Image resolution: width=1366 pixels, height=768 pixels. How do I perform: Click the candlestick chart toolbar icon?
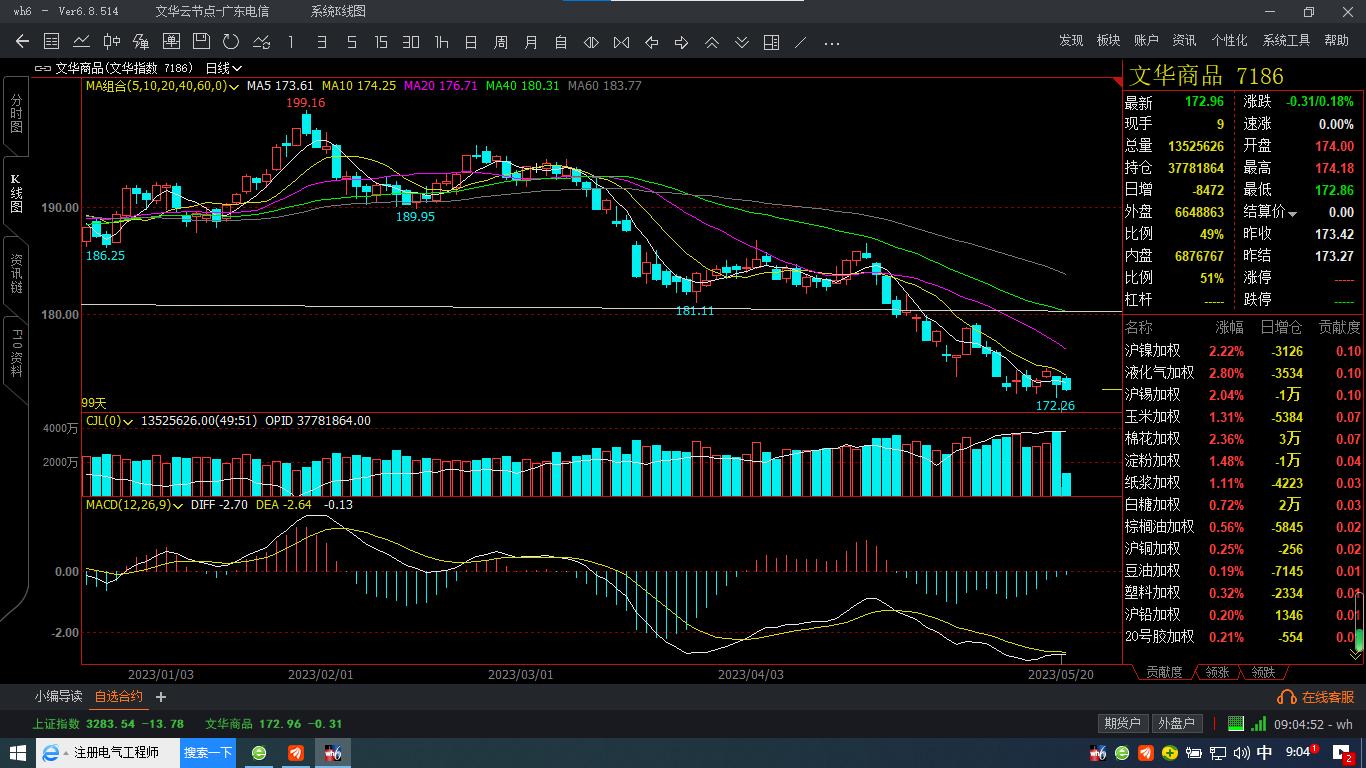[x=111, y=42]
